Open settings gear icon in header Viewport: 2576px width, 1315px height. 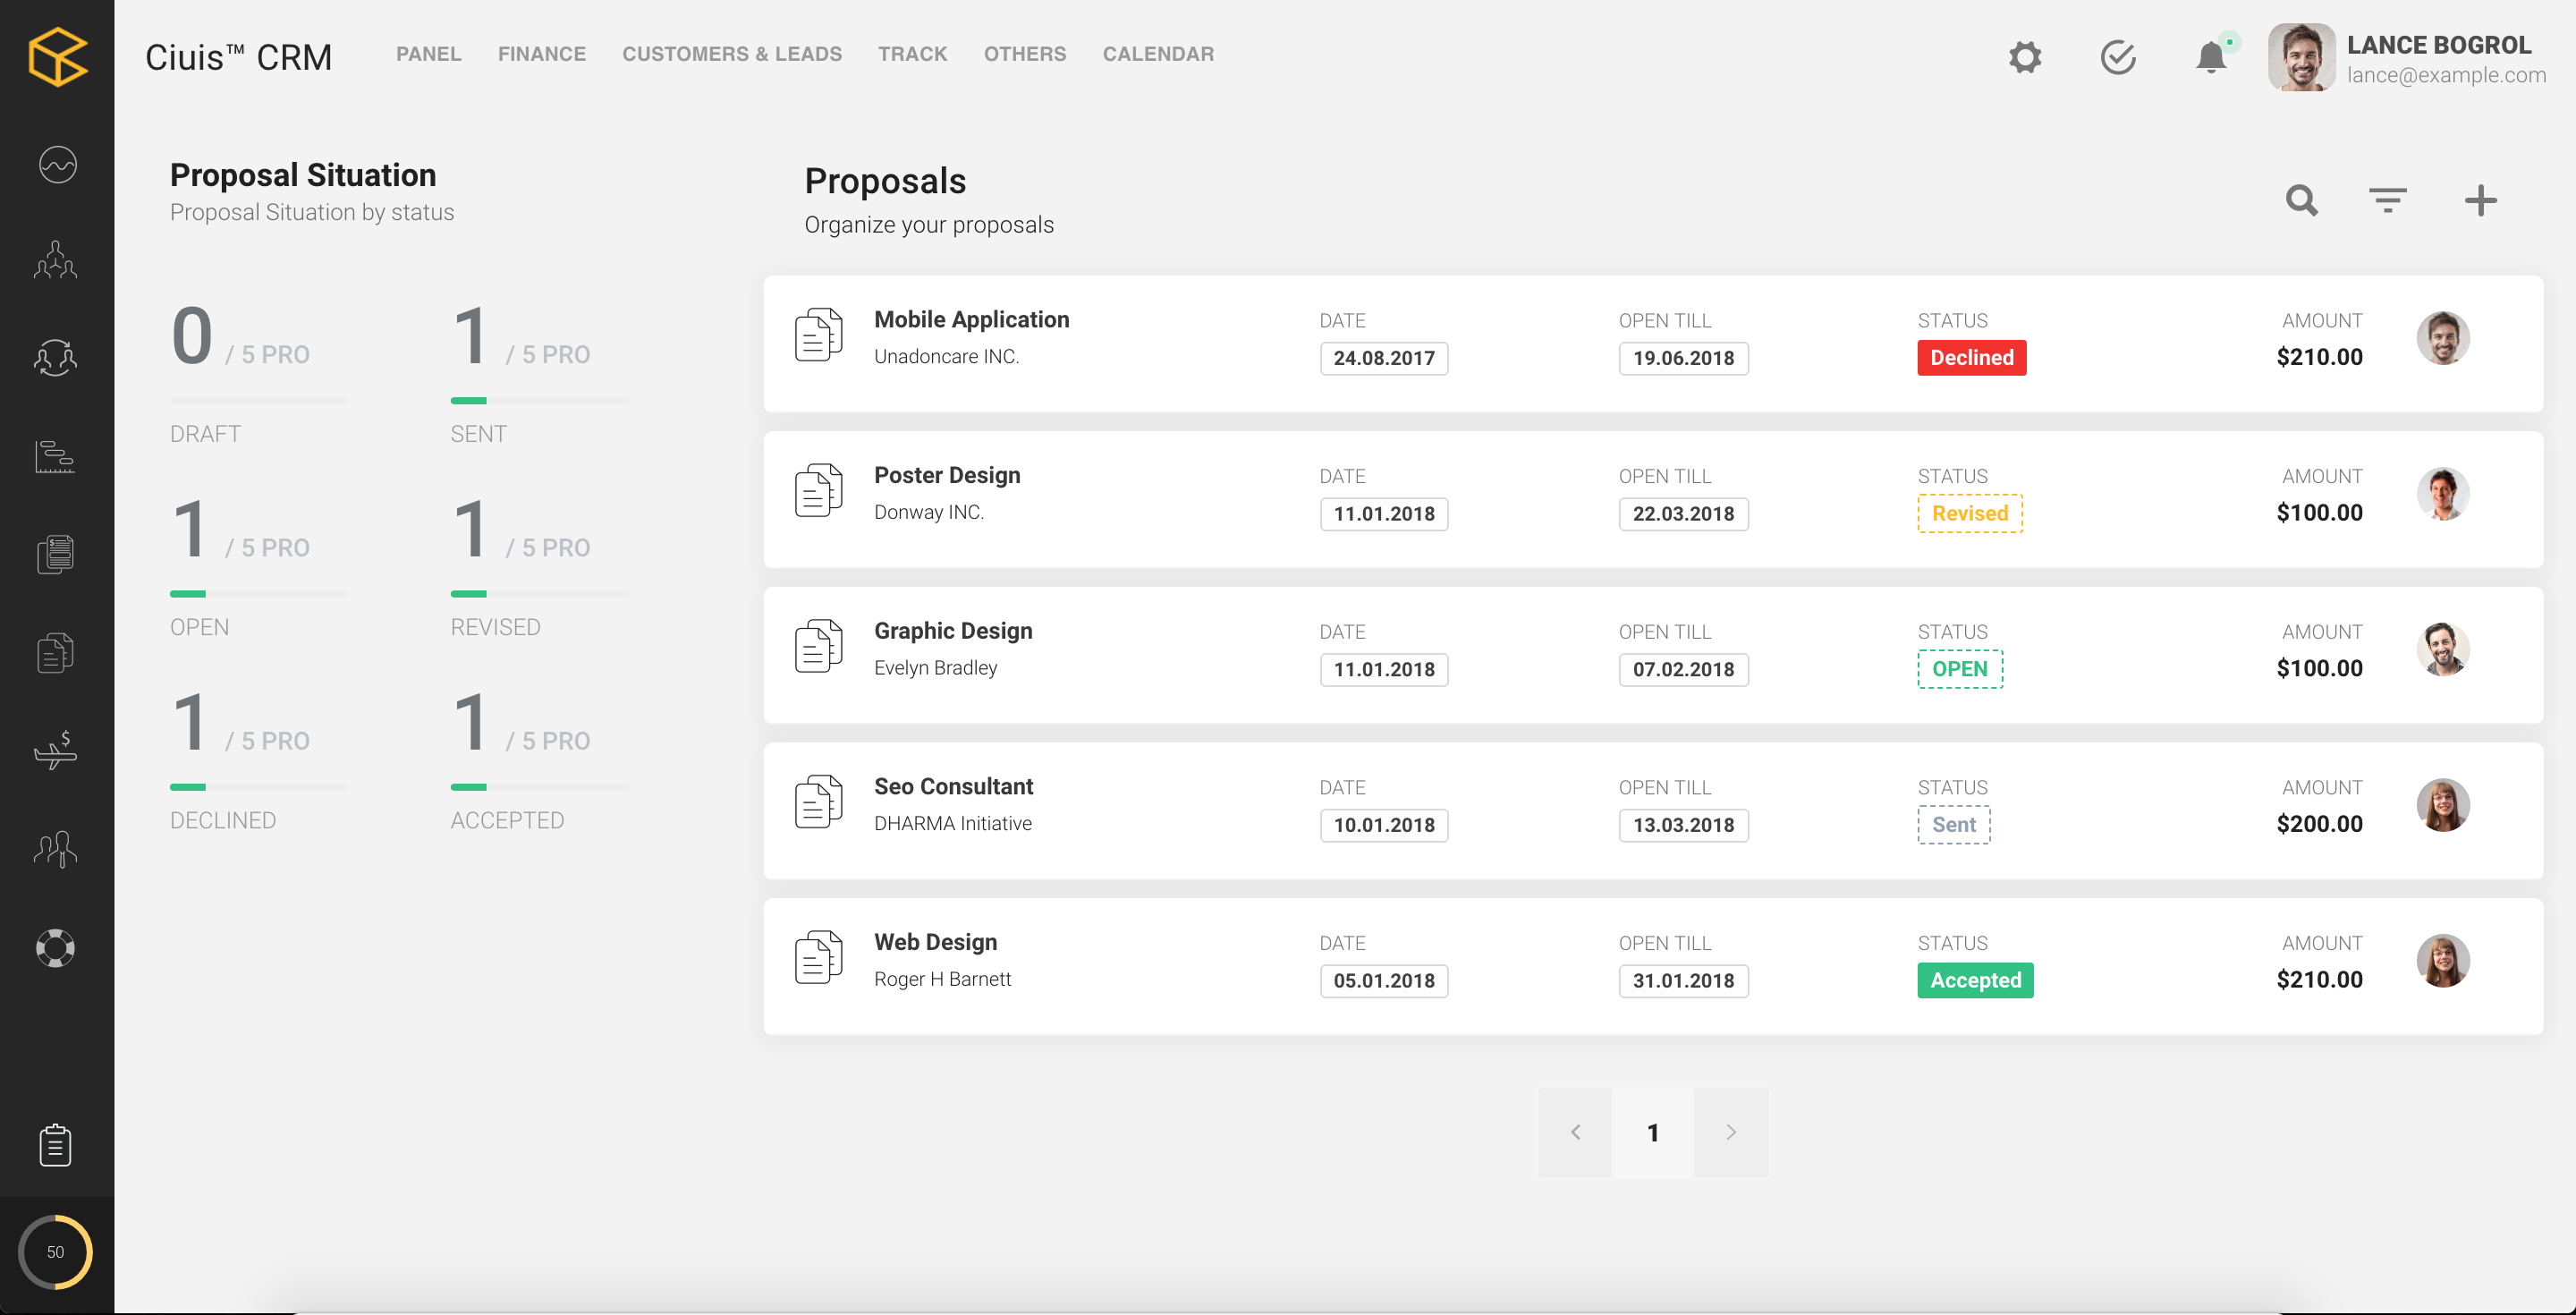click(x=2025, y=57)
